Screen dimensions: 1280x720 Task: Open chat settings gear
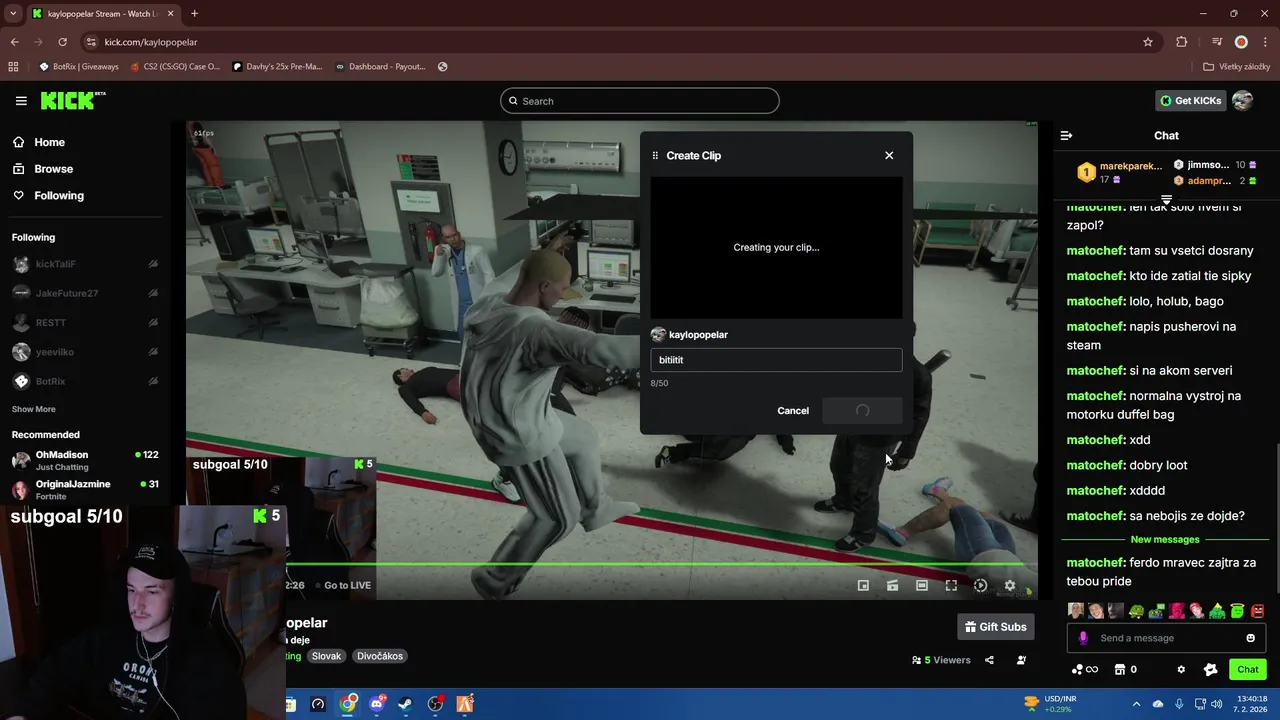coord(1181,670)
